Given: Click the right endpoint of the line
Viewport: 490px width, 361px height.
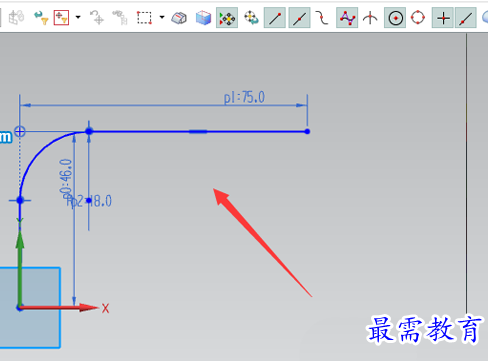Looking at the screenshot, I should [307, 132].
